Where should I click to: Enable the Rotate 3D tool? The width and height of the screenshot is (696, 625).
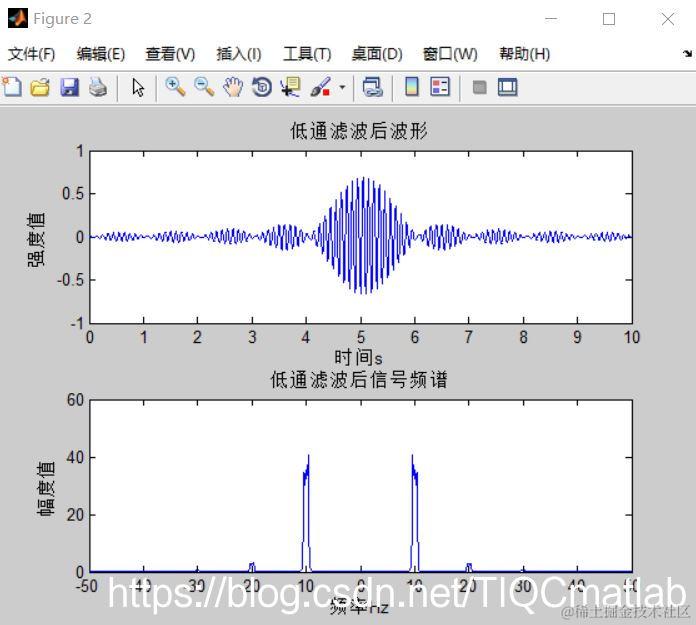[262, 87]
